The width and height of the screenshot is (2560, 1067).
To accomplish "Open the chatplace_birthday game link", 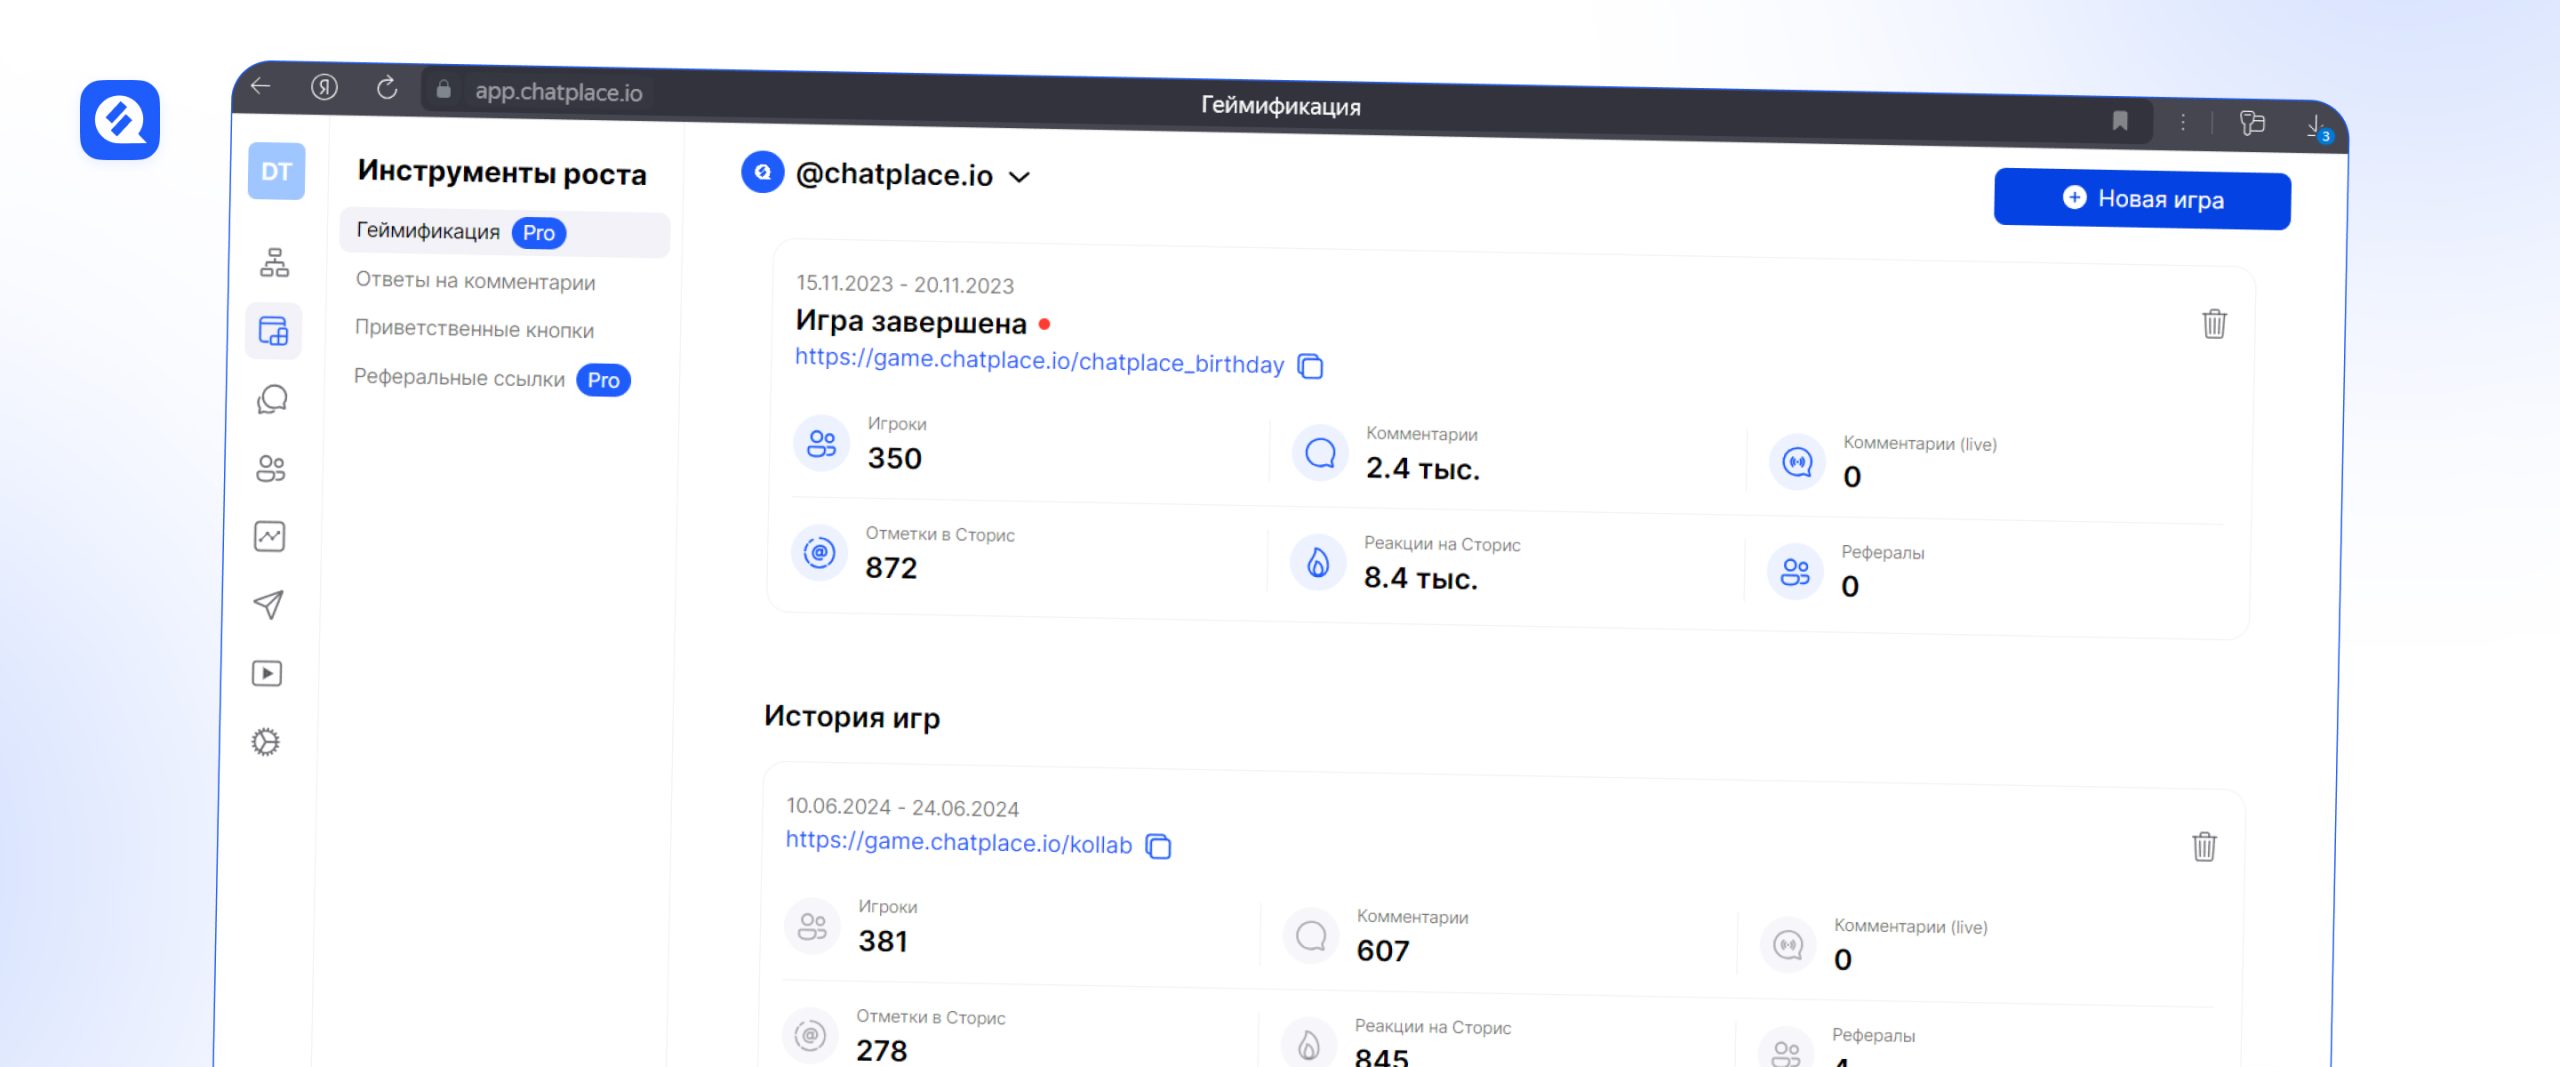I will tap(1039, 361).
